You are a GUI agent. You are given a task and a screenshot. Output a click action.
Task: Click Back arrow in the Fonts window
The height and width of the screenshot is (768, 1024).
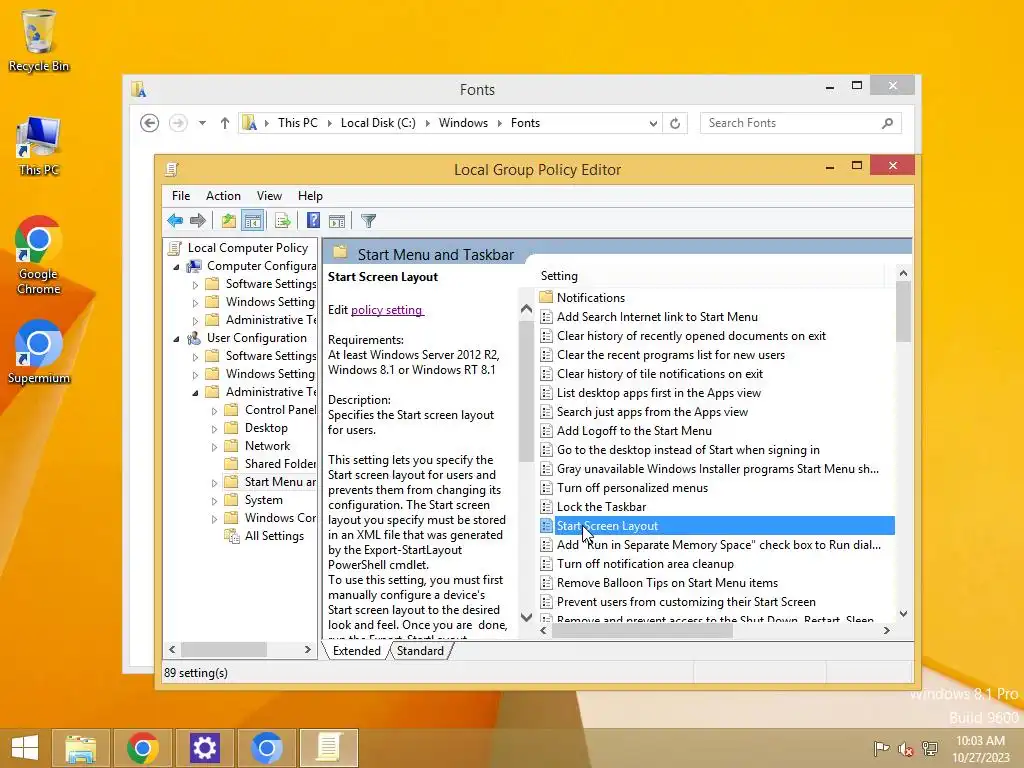pos(150,123)
